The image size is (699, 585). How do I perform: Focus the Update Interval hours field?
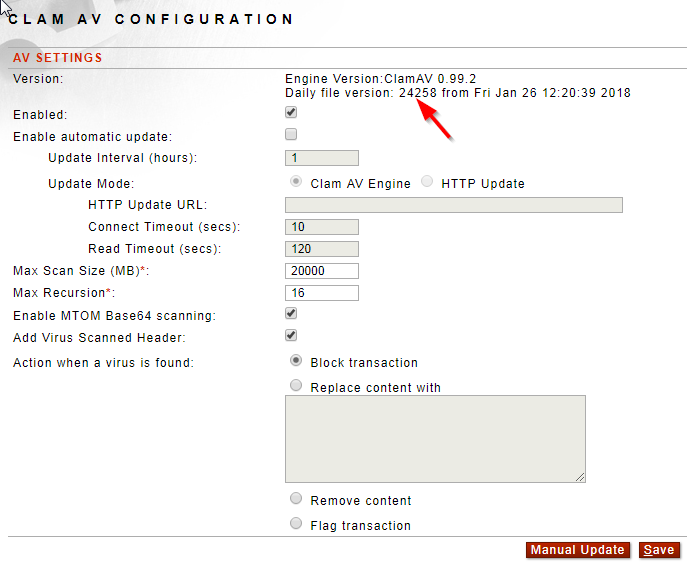(x=322, y=158)
